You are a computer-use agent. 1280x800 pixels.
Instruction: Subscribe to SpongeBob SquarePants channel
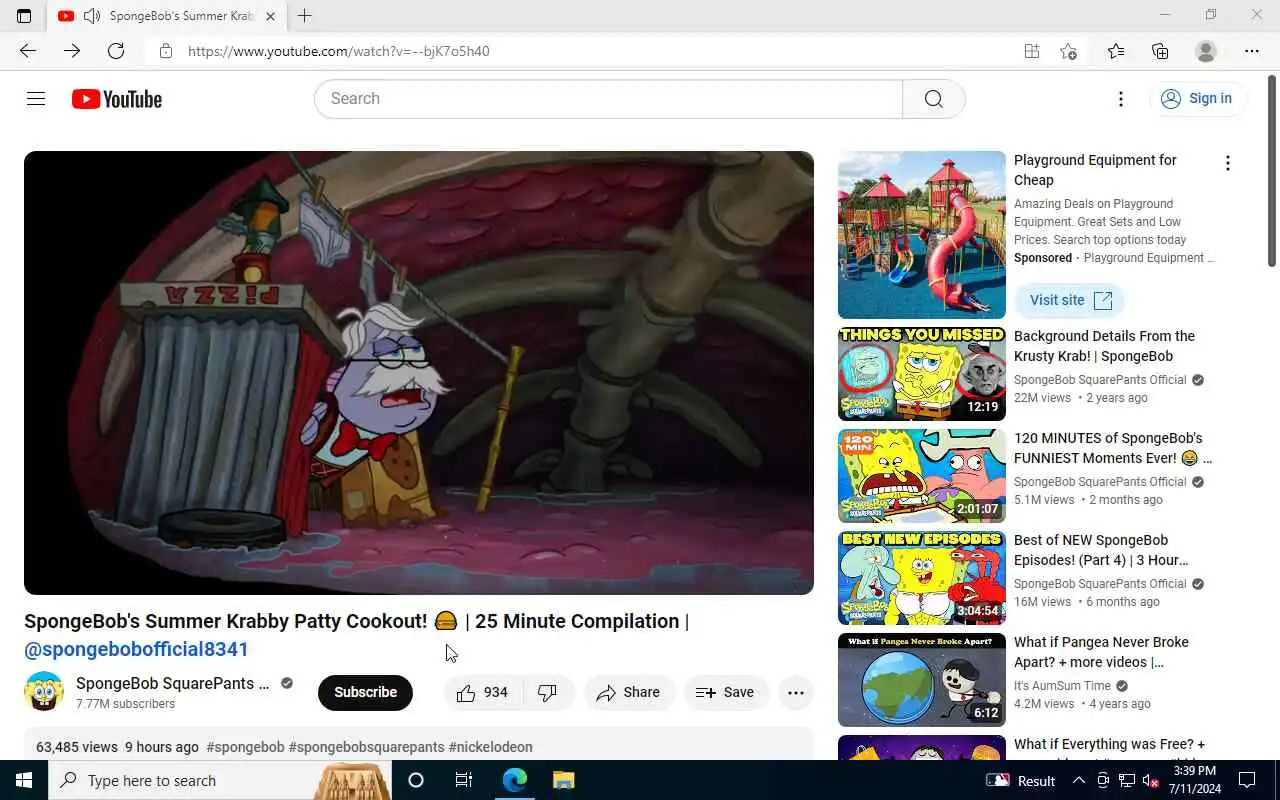(365, 692)
